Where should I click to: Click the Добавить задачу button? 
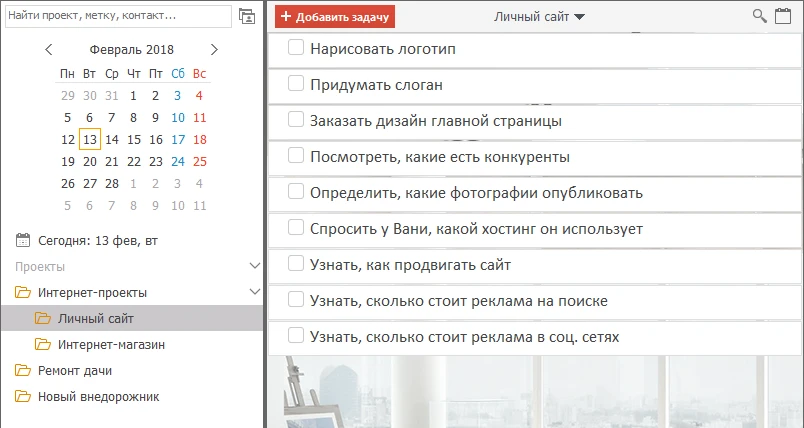[335, 16]
